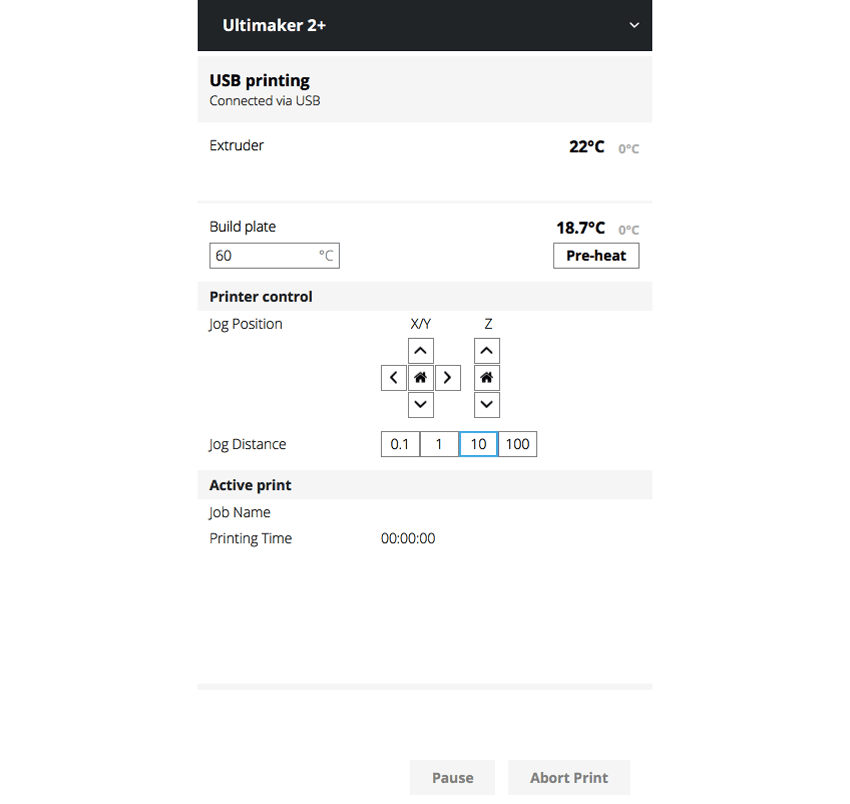Jog the print head right
850x804 pixels.
tap(448, 378)
